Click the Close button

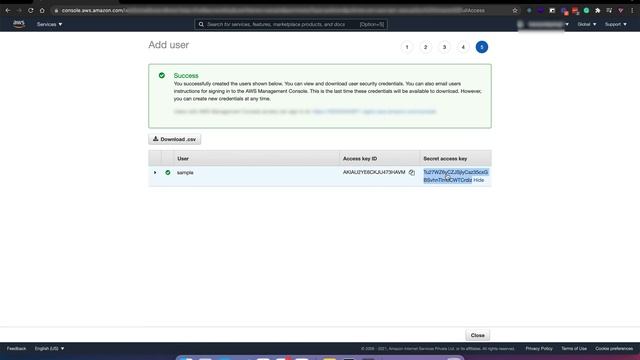point(478,335)
